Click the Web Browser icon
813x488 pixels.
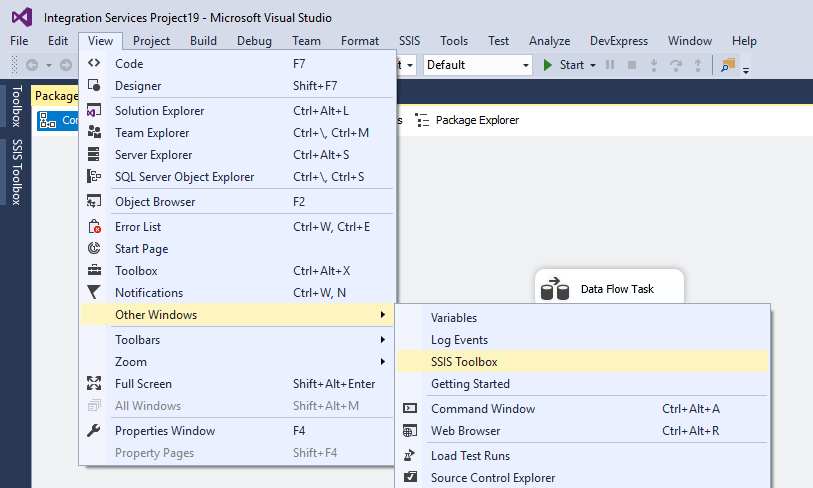point(410,430)
